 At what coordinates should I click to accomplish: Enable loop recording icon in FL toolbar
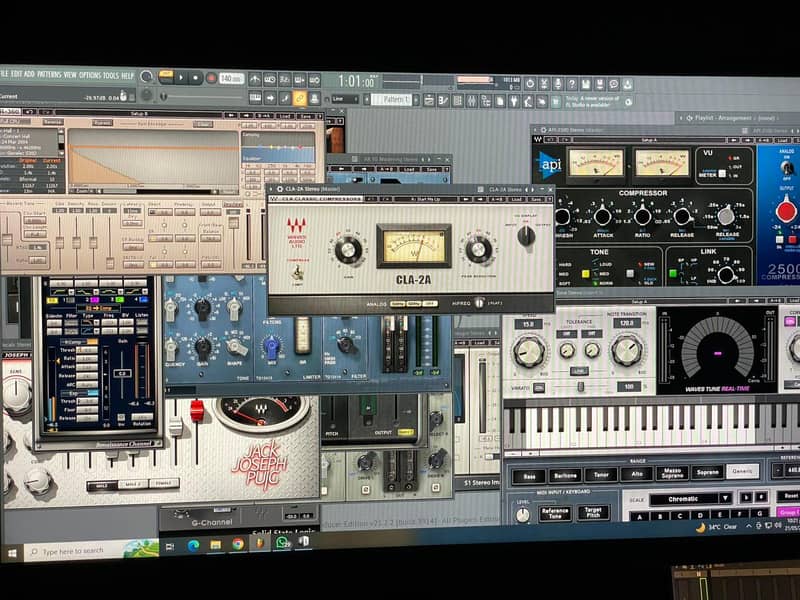(314, 80)
